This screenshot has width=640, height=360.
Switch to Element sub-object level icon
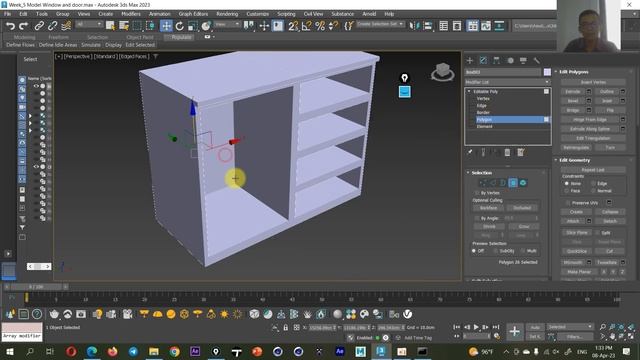(x=523, y=183)
